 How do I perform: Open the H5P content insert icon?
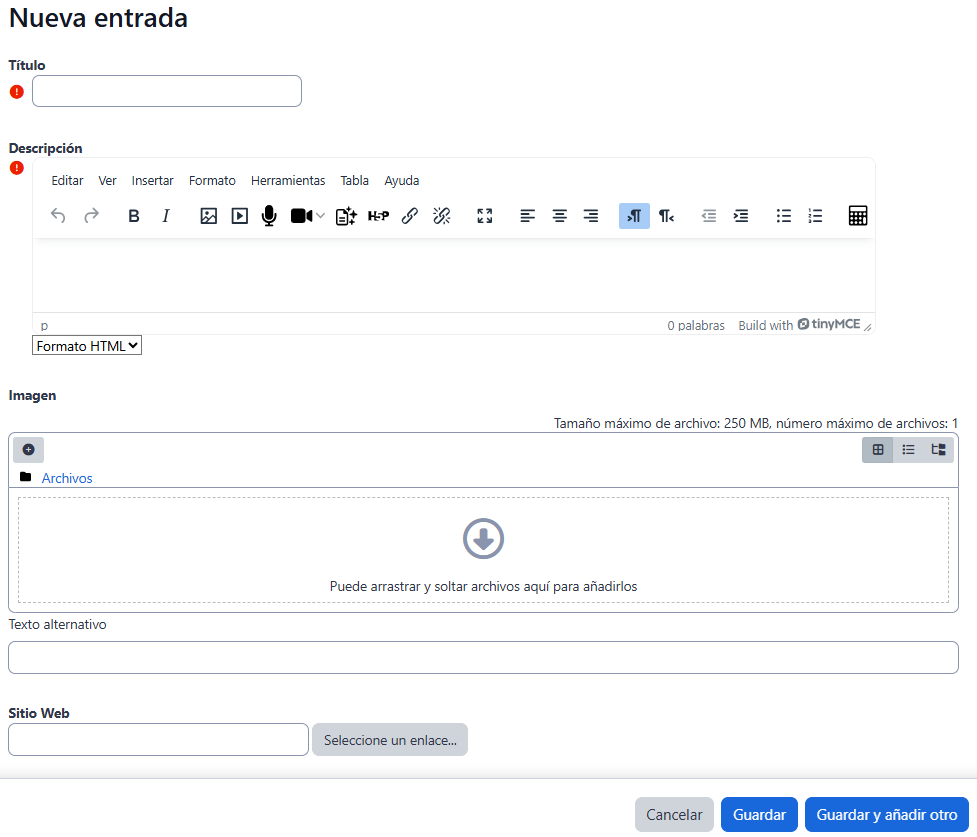(x=378, y=216)
